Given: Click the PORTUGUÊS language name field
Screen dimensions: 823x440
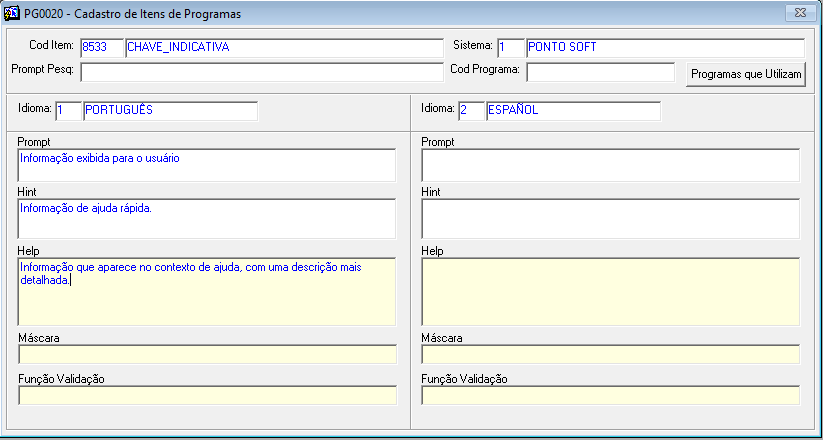Looking at the screenshot, I should pos(171,111).
